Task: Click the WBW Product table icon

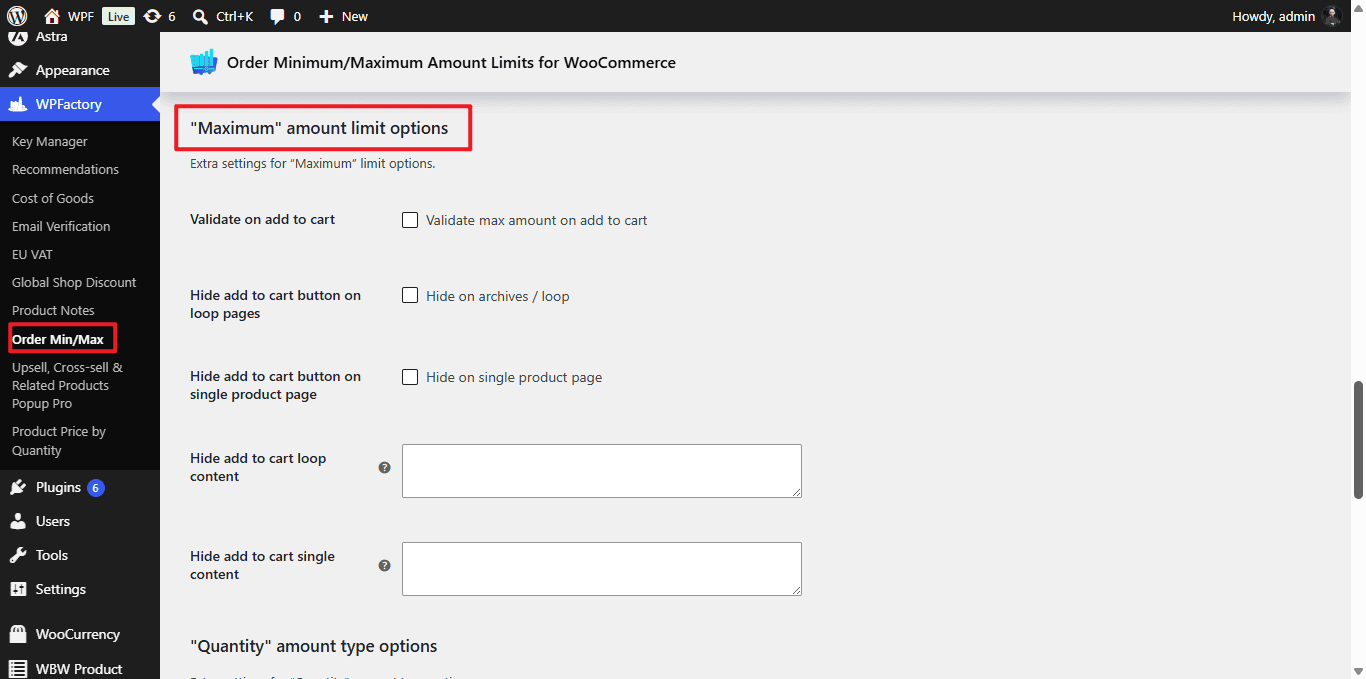Action: point(17,668)
